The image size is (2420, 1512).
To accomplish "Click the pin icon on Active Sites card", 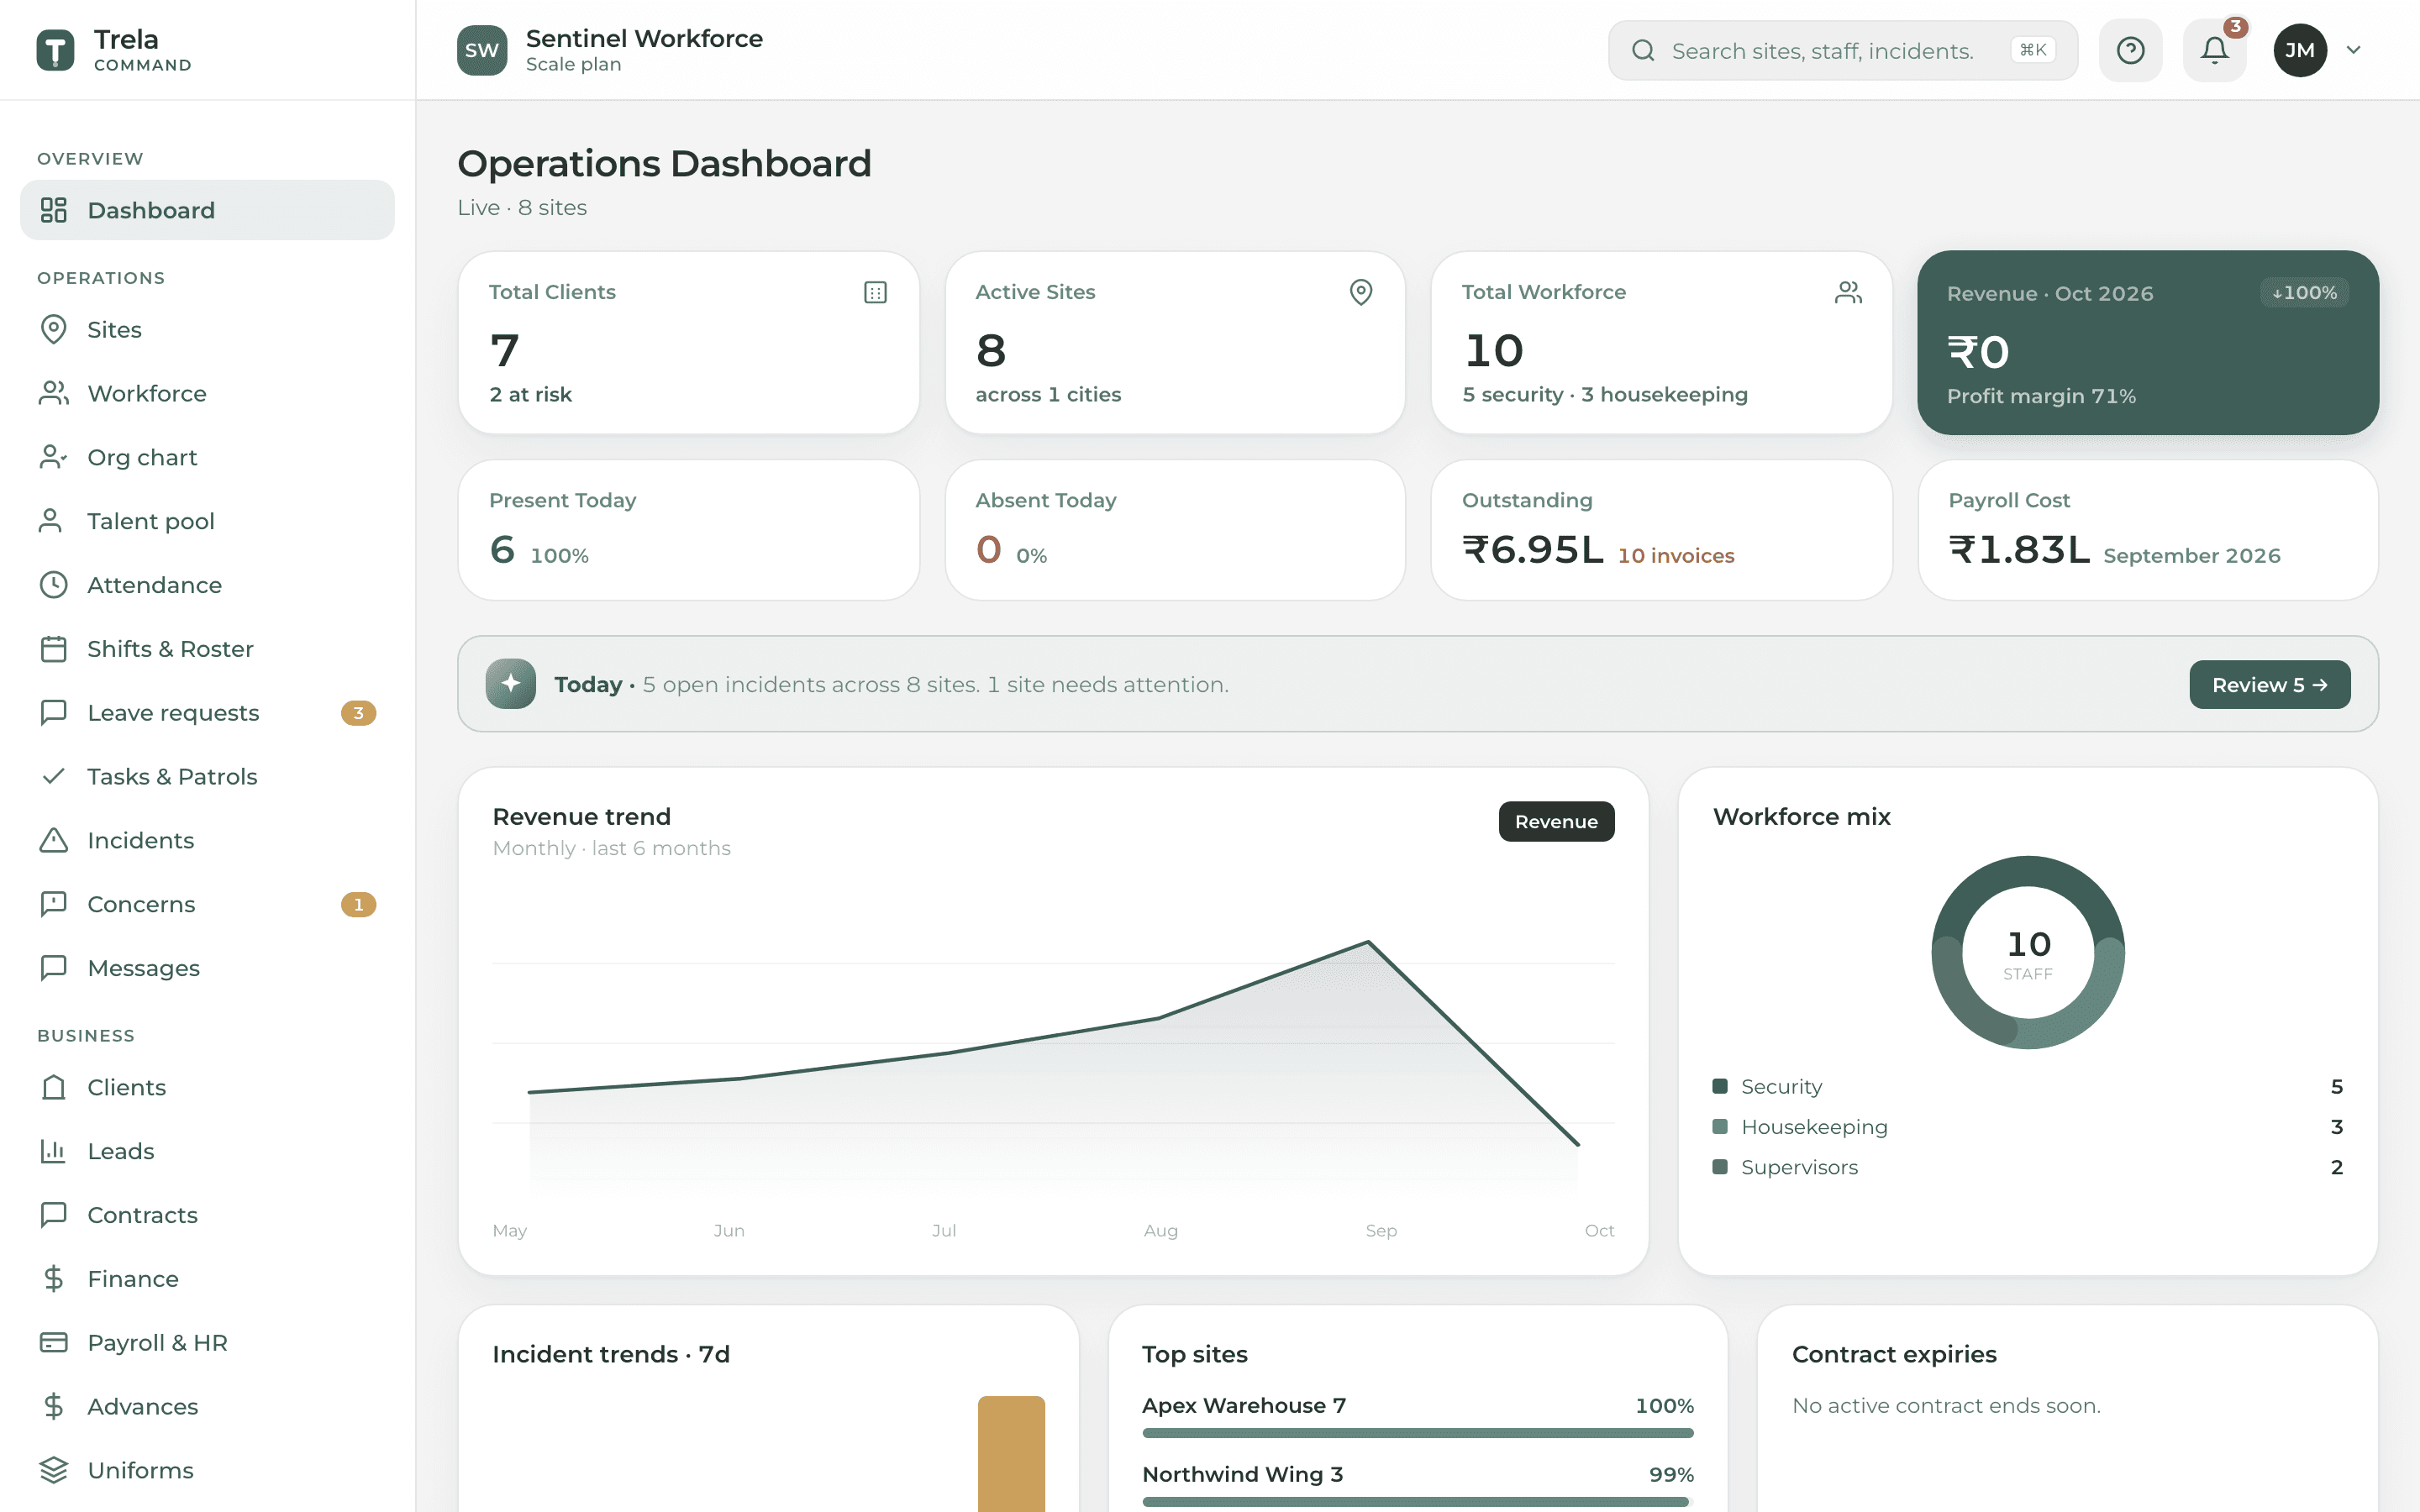I will (x=1361, y=292).
